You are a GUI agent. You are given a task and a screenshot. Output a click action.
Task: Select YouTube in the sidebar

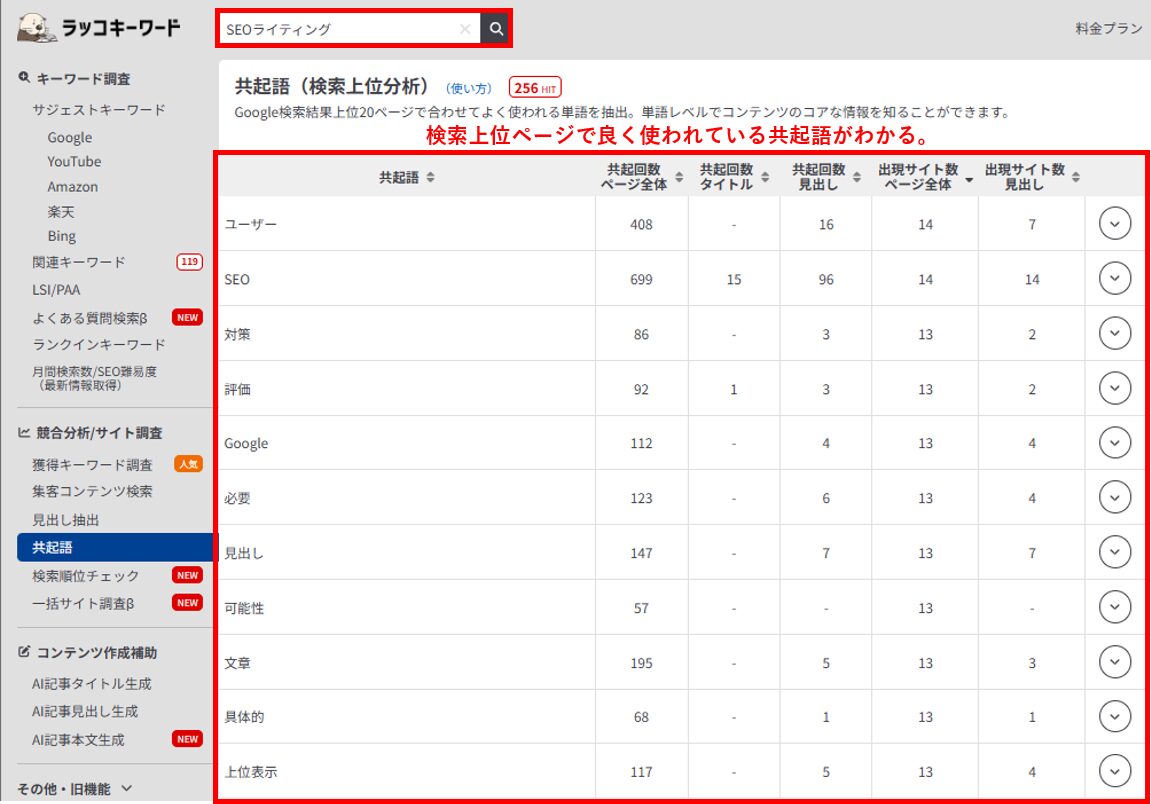tap(74, 162)
